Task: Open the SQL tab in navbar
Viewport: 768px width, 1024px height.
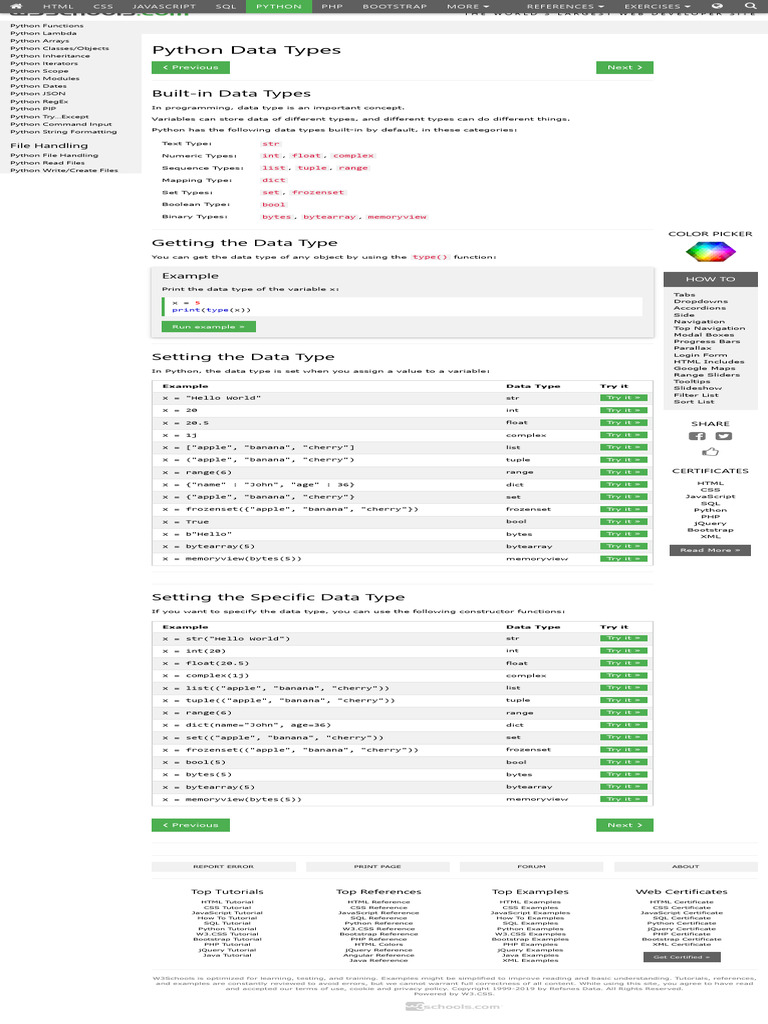Action: click(226, 6)
